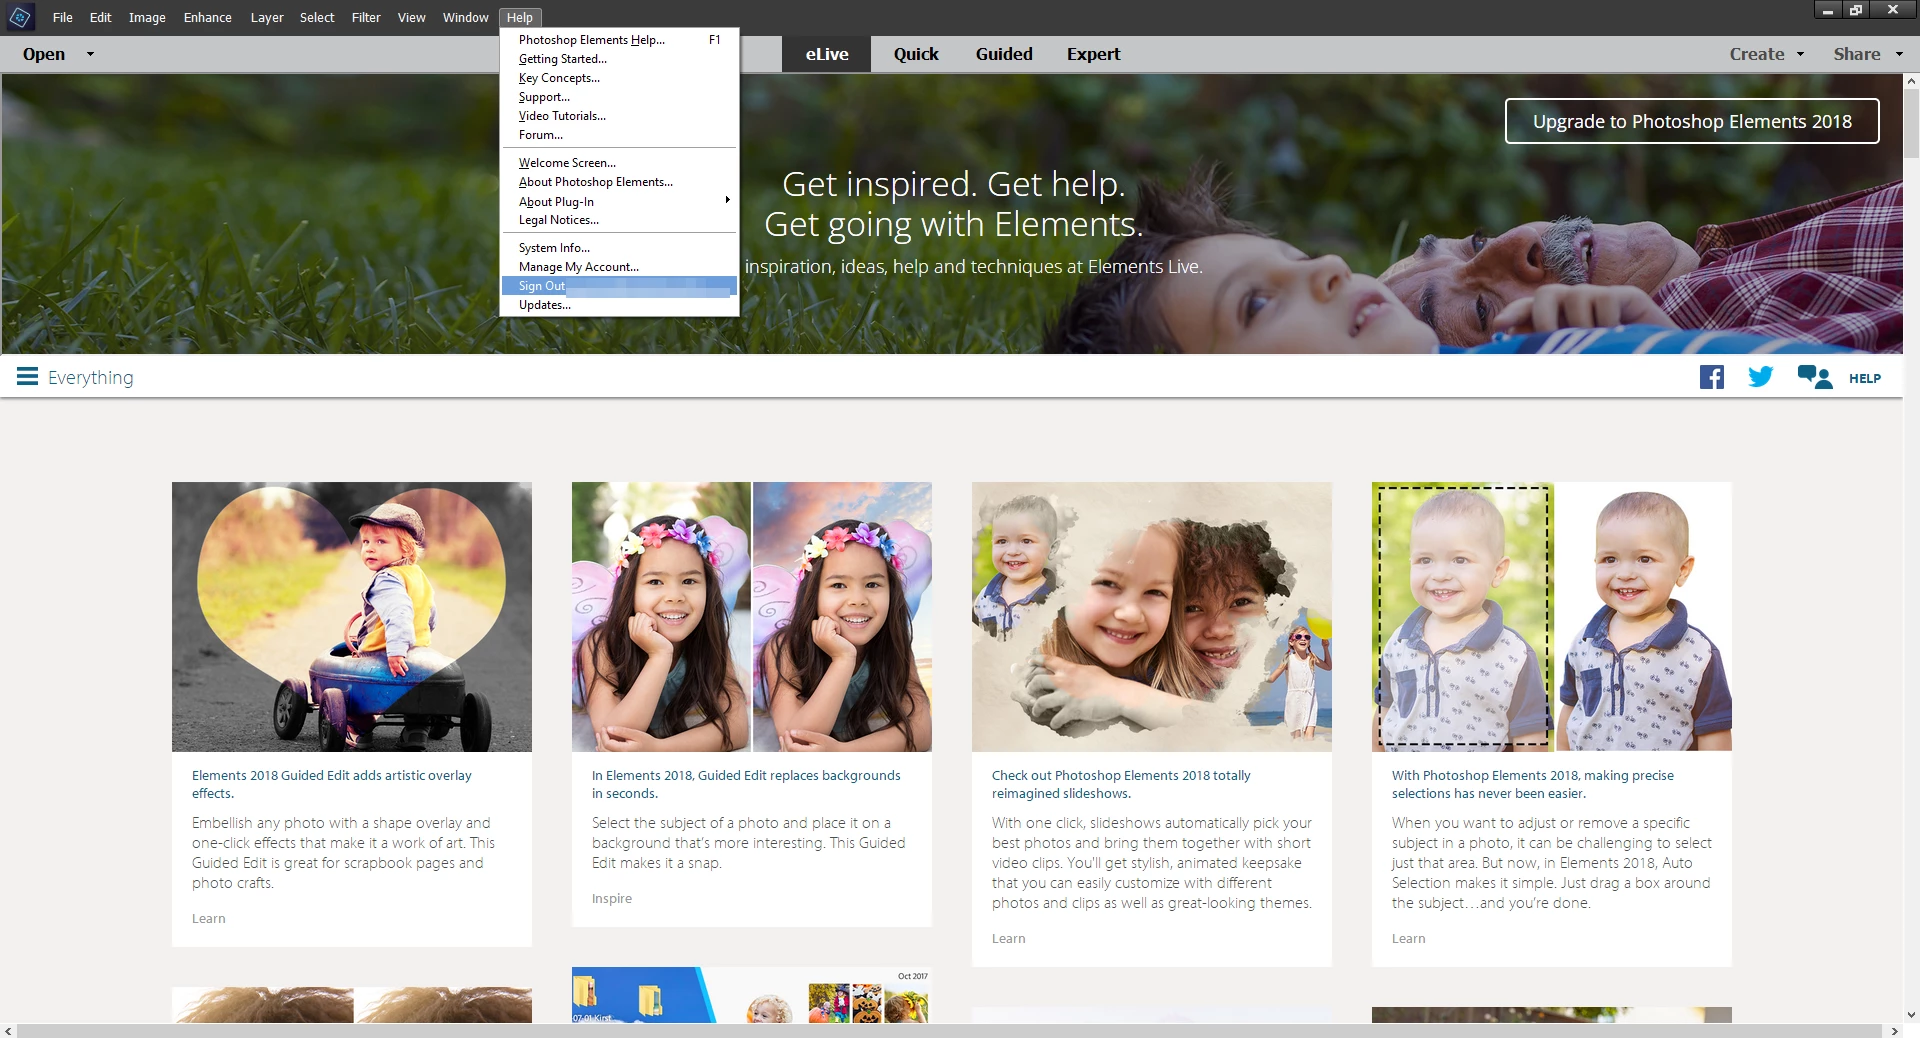Open the artistic overlay effects article title
The height and width of the screenshot is (1038, 1920).
coord(331,784)
